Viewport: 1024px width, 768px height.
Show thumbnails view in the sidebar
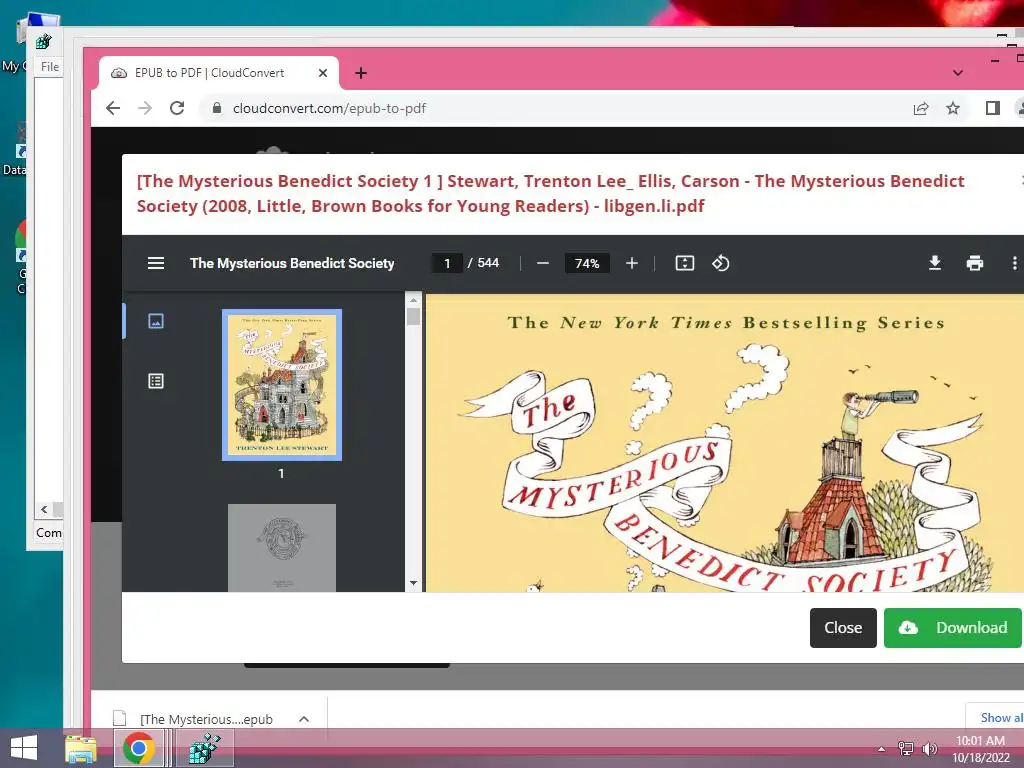pyautogui.click(x=156, y=321)
